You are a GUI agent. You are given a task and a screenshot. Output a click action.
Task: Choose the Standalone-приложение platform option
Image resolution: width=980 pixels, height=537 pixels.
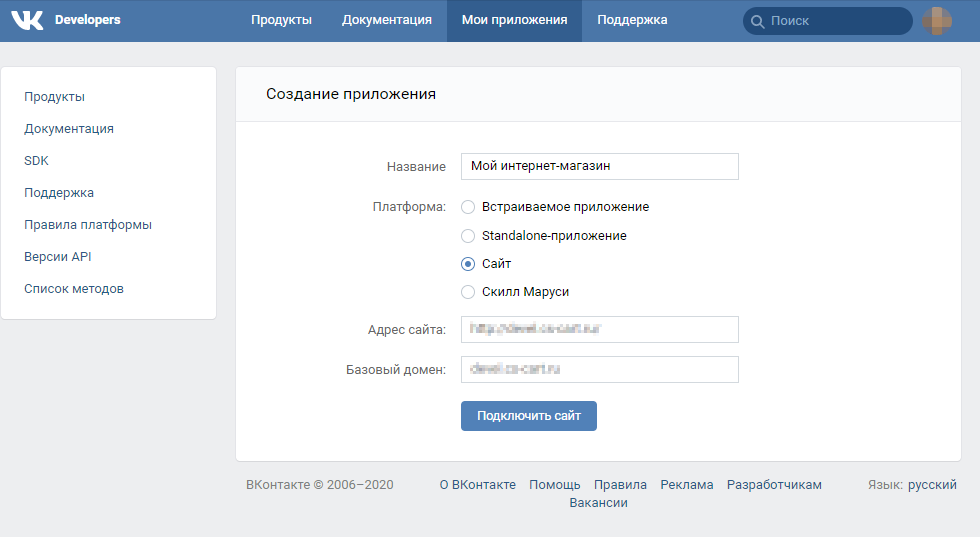[468, 236]
